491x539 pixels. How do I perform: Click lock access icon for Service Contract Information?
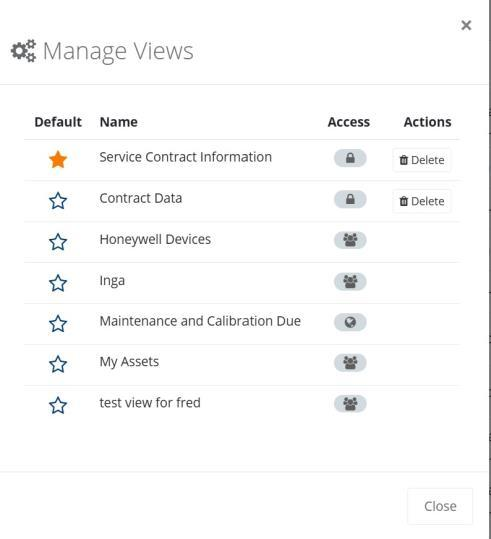(x=350, y=158)
